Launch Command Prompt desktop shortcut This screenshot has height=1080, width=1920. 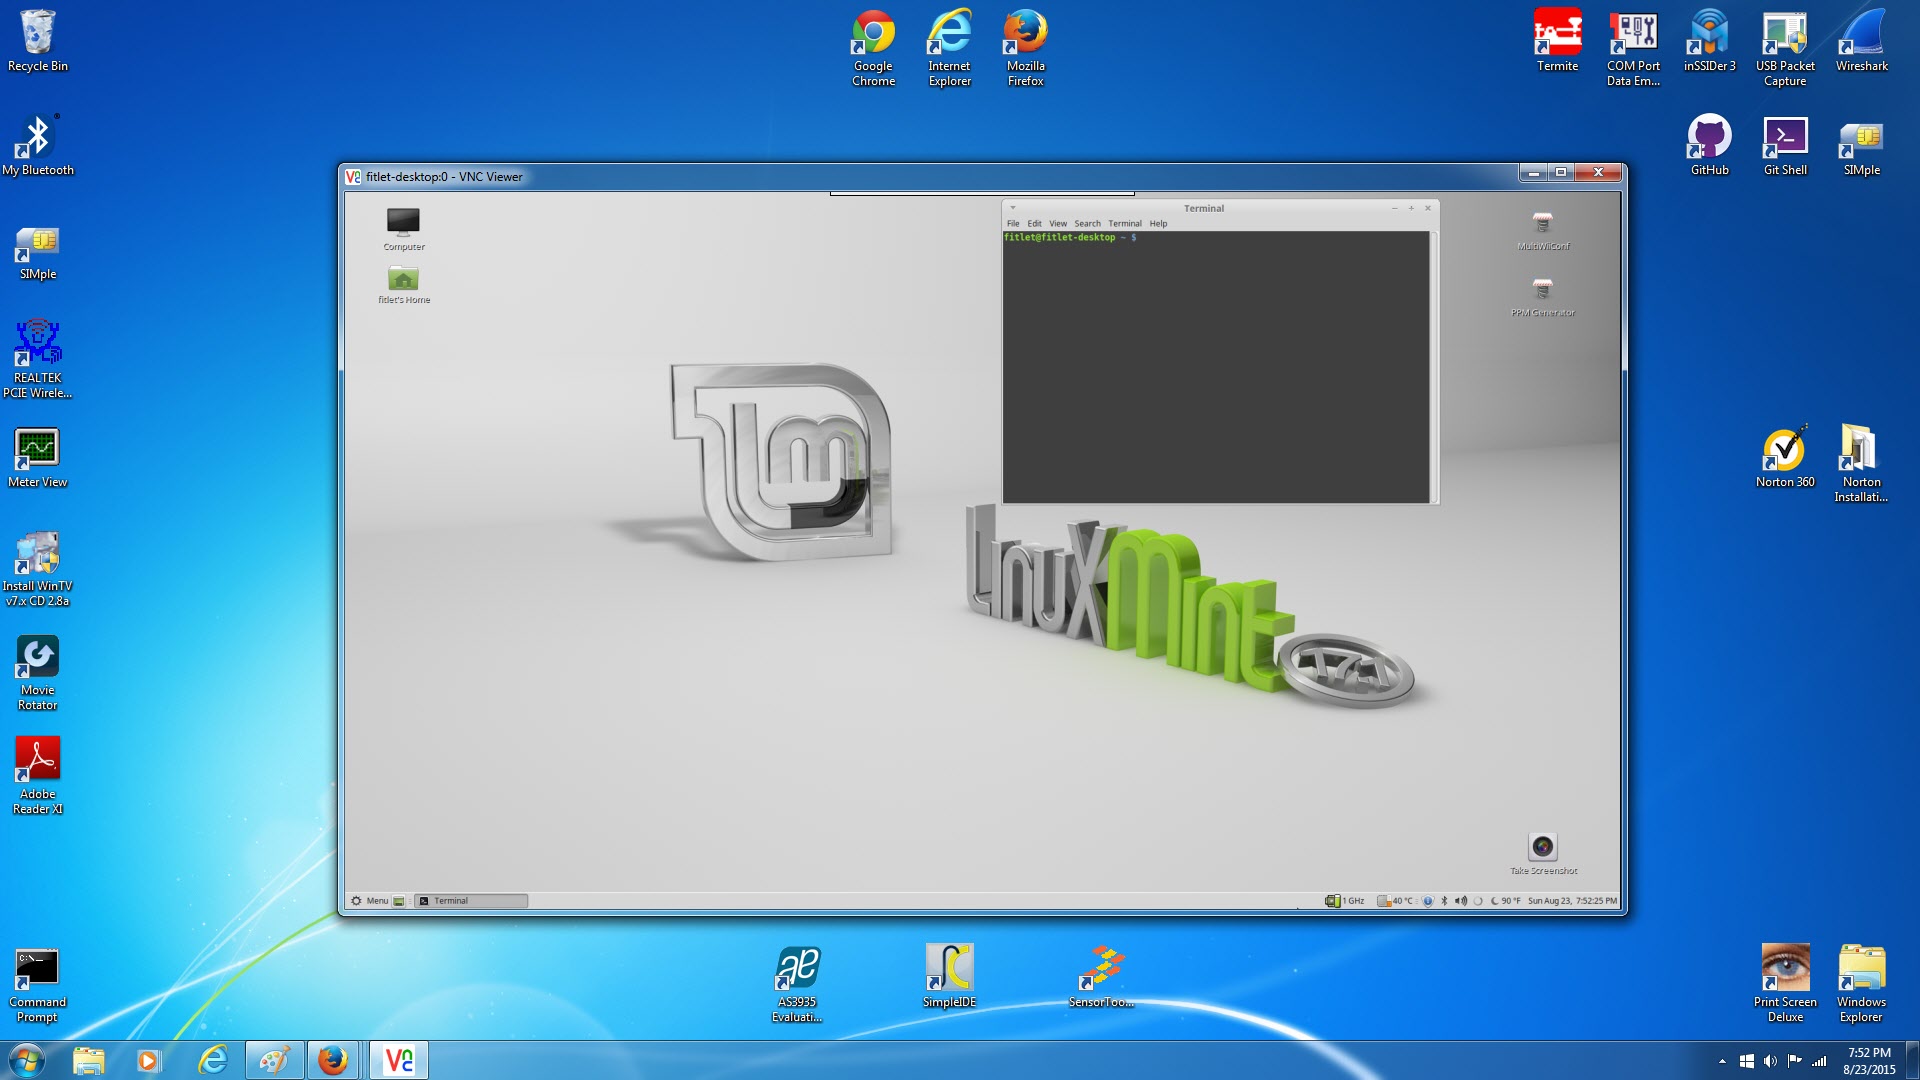[x=38, y=984]
